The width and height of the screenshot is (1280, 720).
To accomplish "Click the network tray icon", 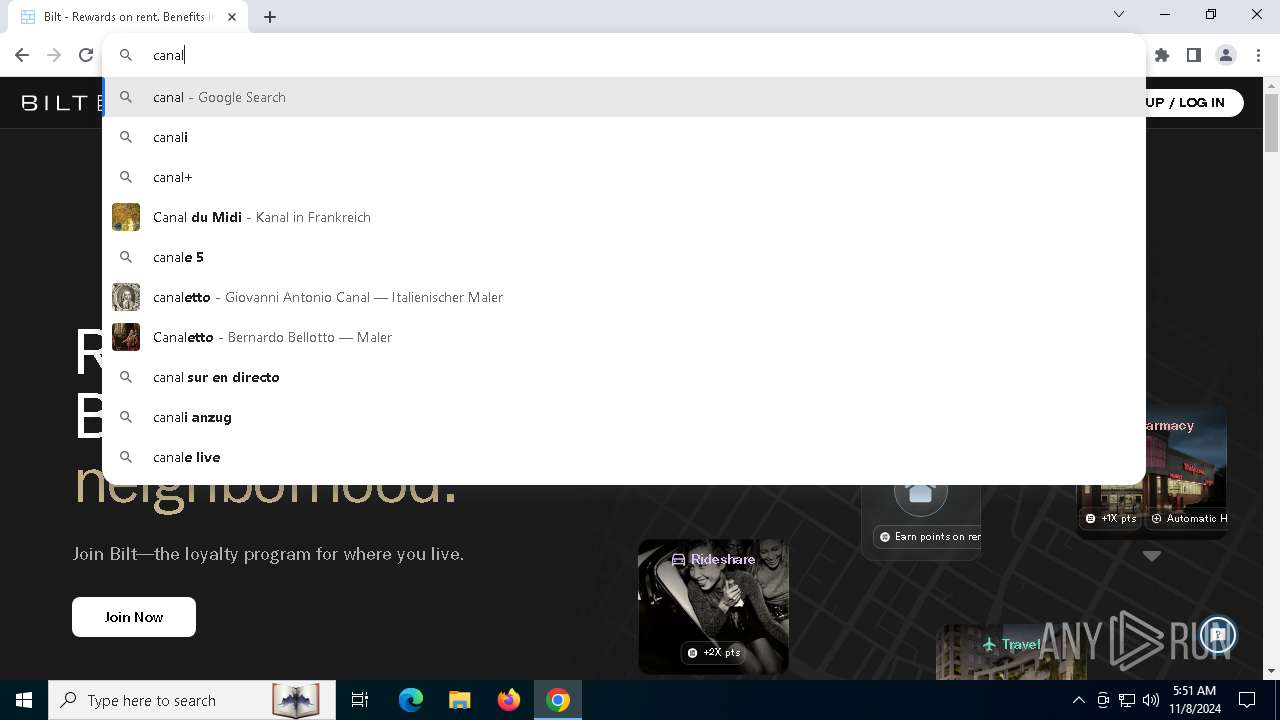I will 1127,700.
